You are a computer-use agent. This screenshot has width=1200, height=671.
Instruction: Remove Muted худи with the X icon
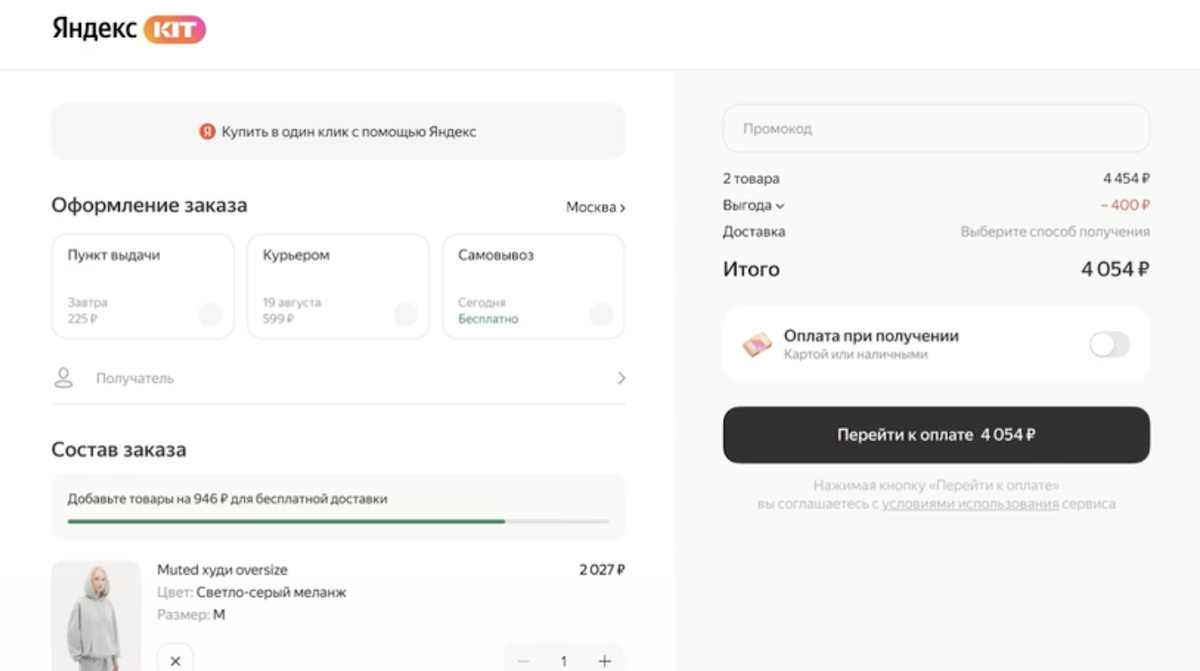tap(175, 660)
